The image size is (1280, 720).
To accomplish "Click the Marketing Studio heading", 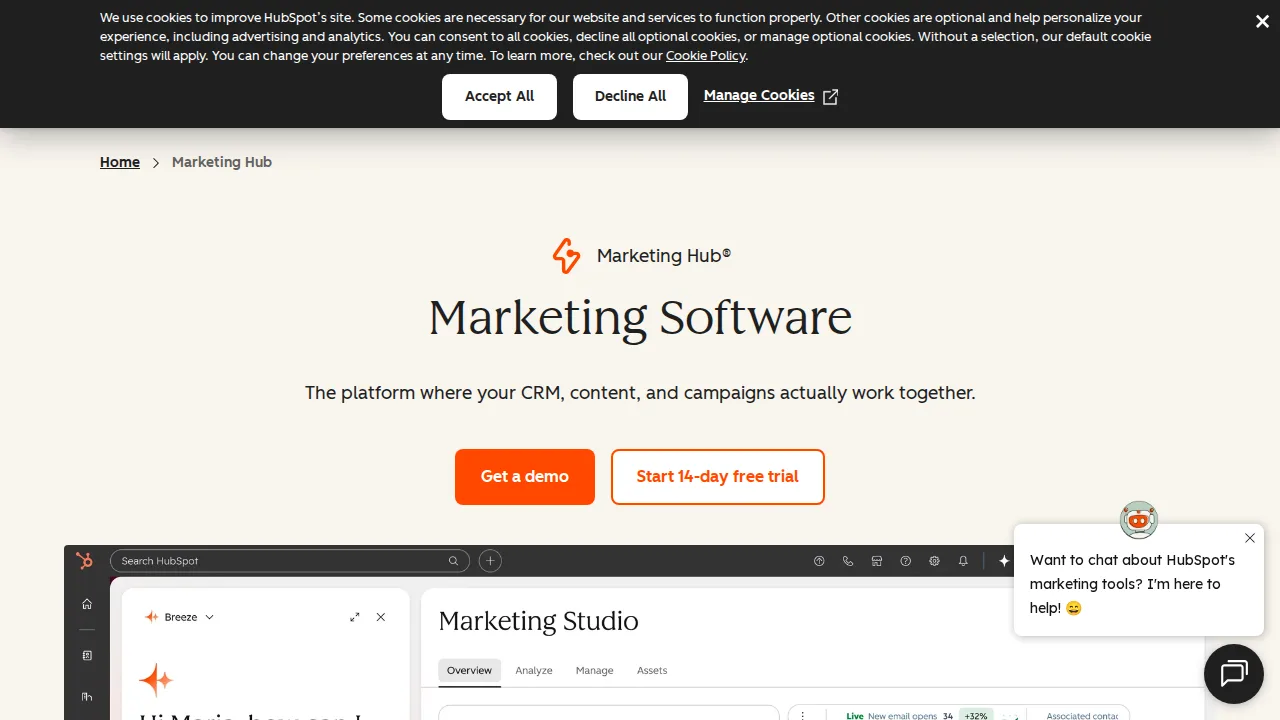I will (538, 621).
